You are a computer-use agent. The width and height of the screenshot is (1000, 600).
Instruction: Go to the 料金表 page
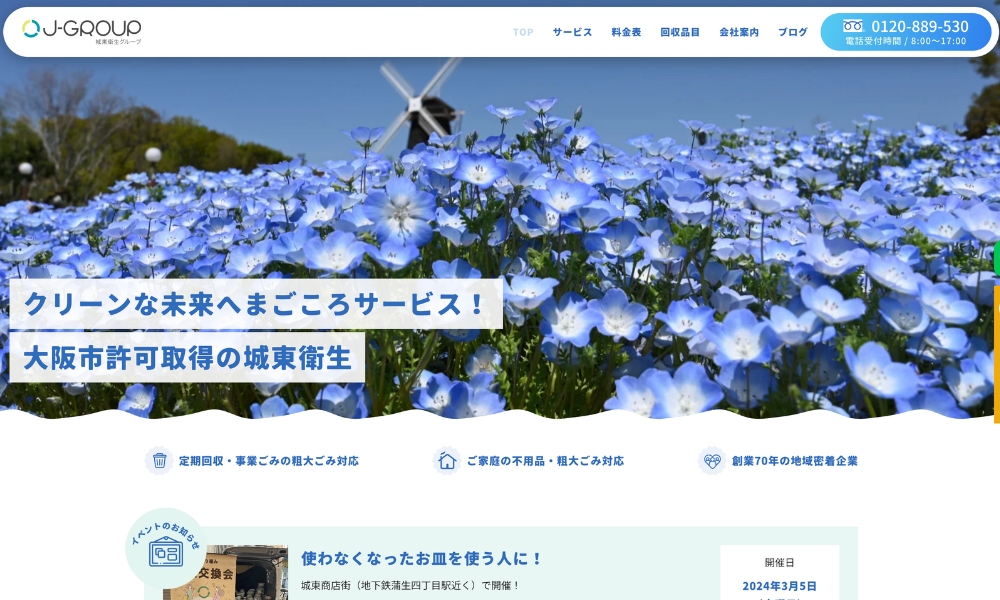point(626,32)
